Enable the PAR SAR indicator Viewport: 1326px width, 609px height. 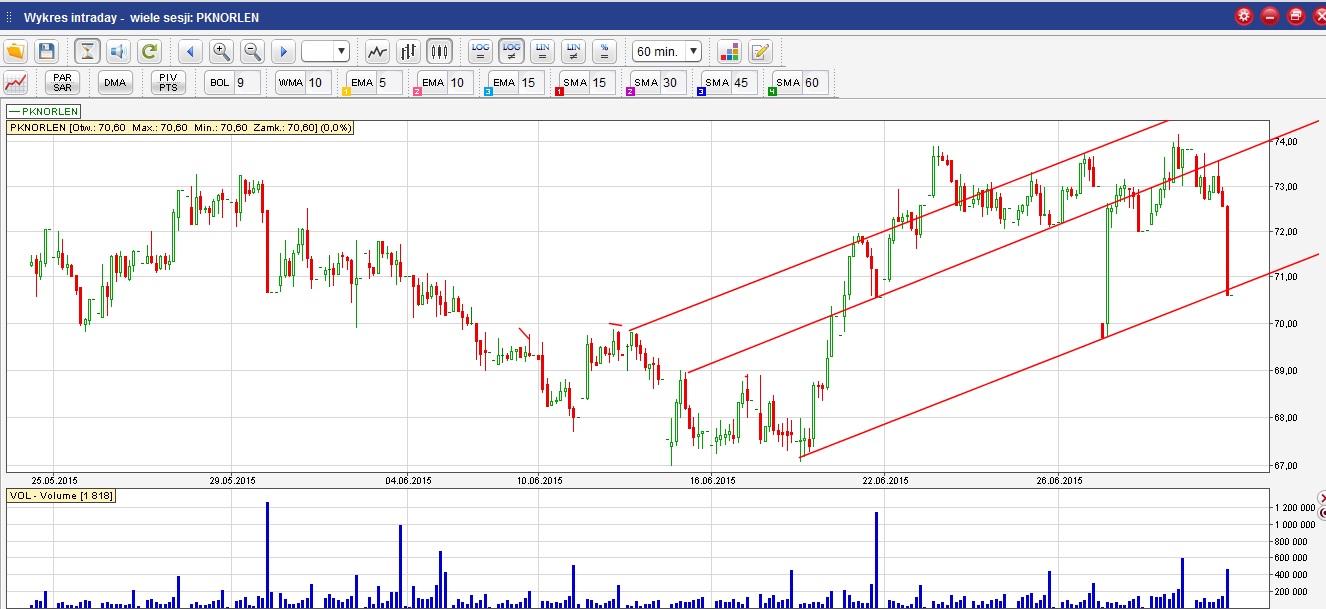62,82
